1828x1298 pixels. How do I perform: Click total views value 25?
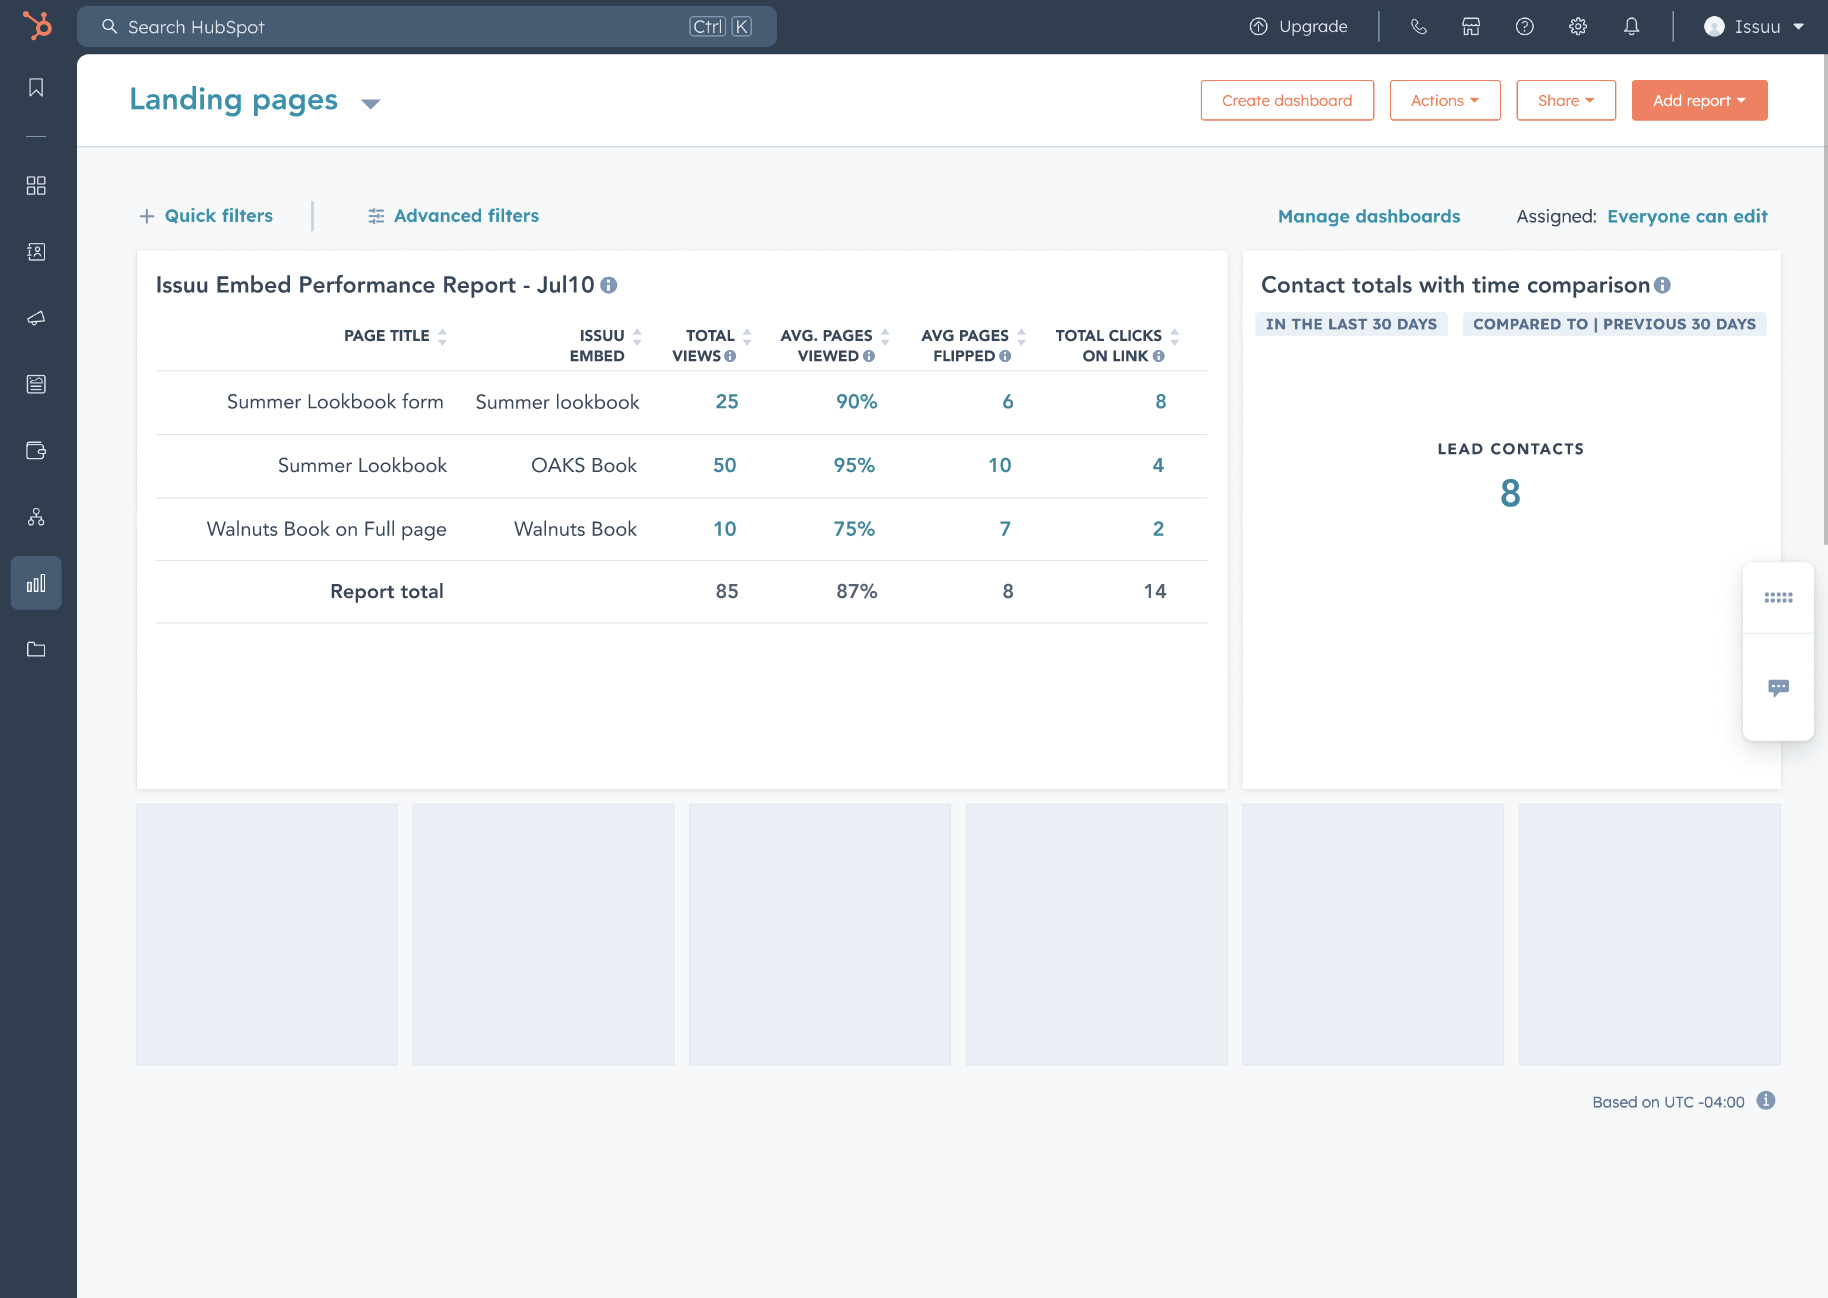(727, 402)
